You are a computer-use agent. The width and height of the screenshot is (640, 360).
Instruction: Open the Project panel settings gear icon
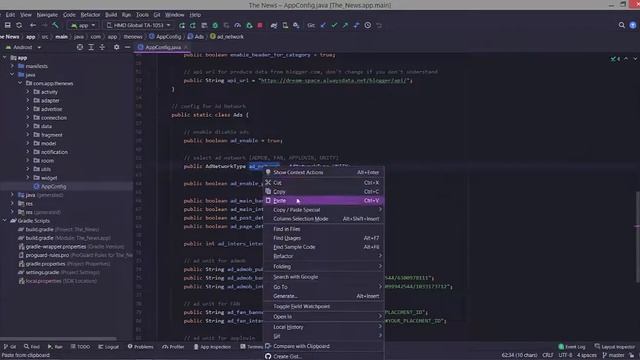[x=116, y=47]
